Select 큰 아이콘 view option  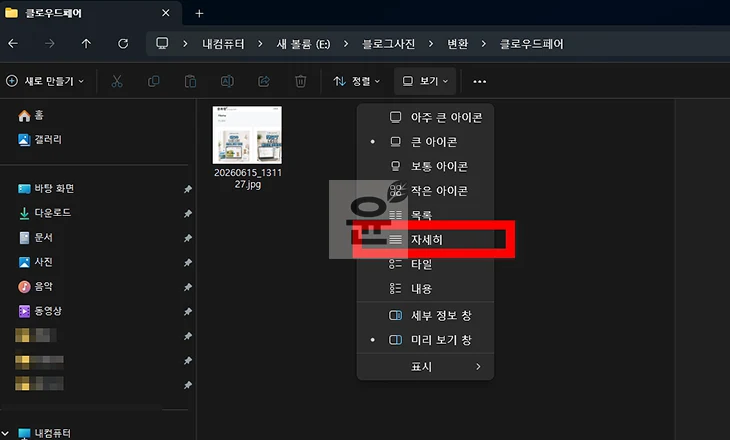(x=425, y=142)
